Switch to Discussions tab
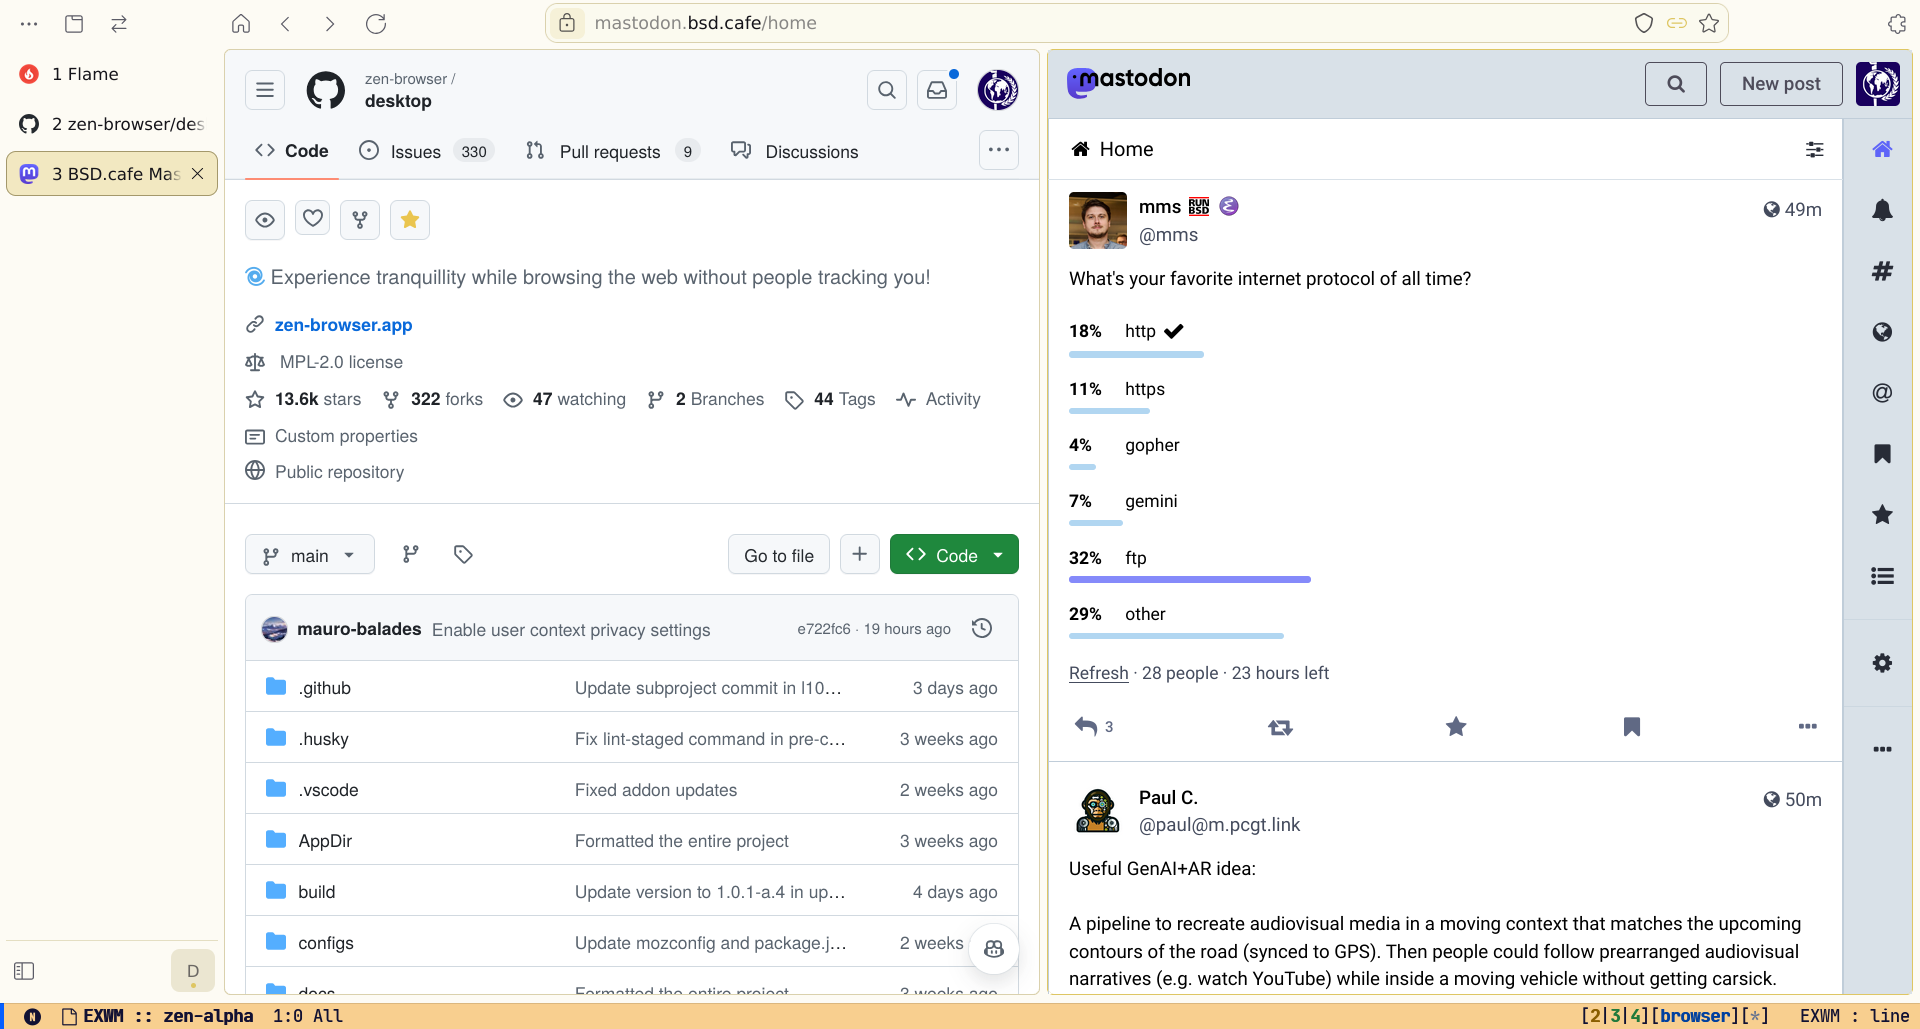The width and height of the screenshot is (1920, 1029). [795, 151]
